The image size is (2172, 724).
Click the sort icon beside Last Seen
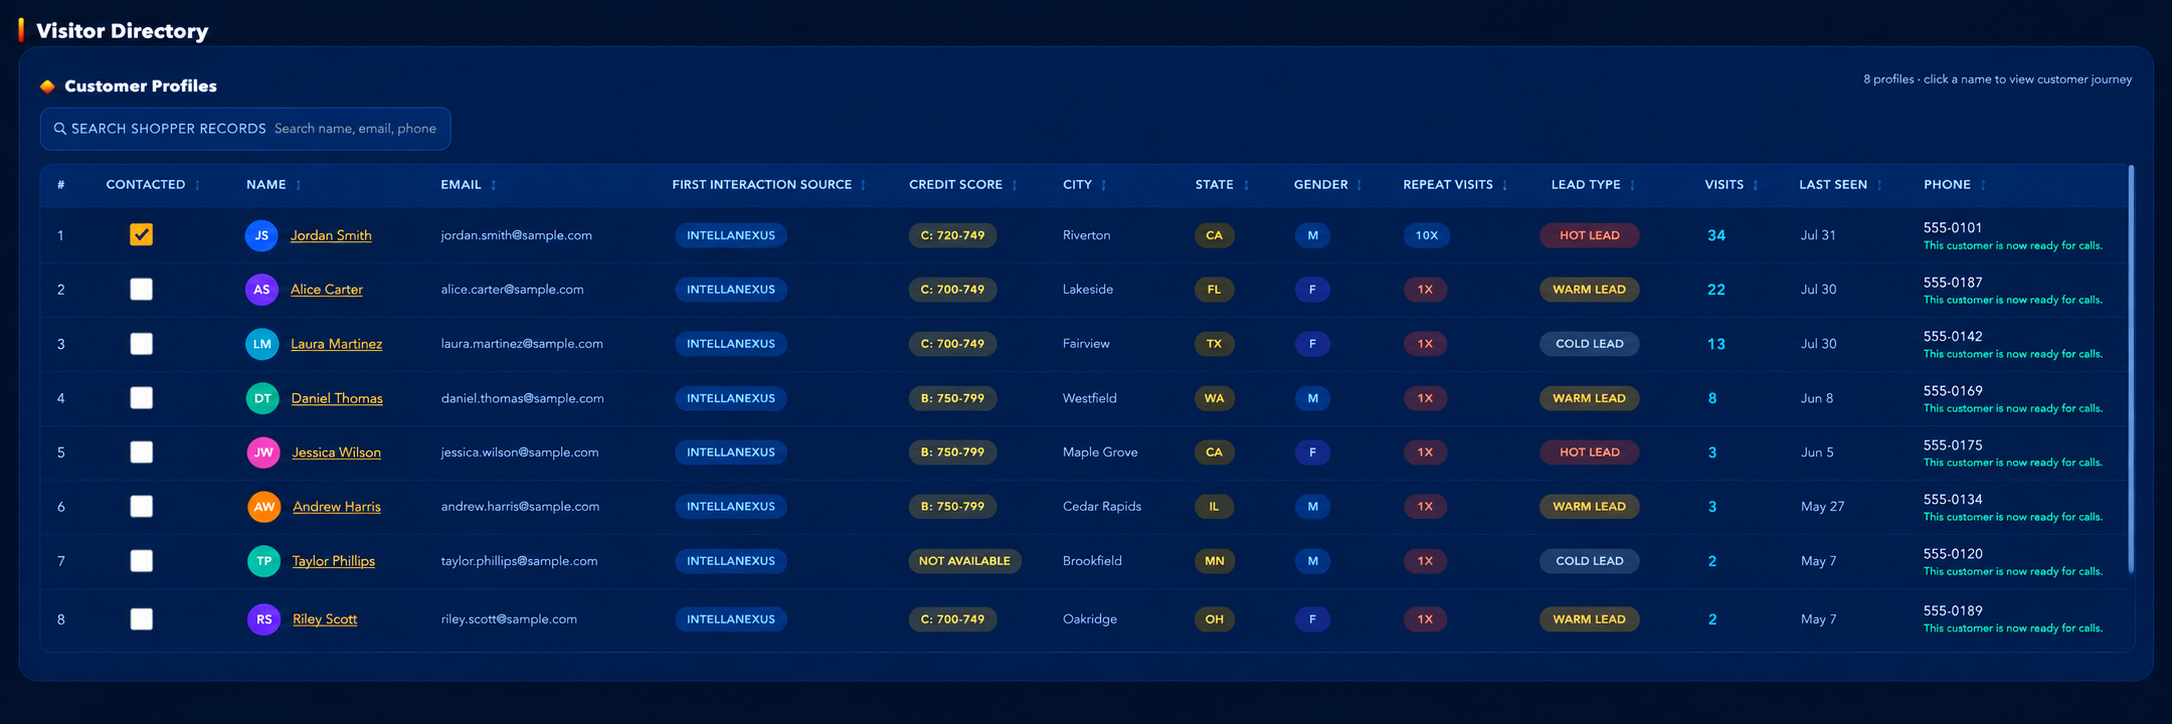point(1879,185)
